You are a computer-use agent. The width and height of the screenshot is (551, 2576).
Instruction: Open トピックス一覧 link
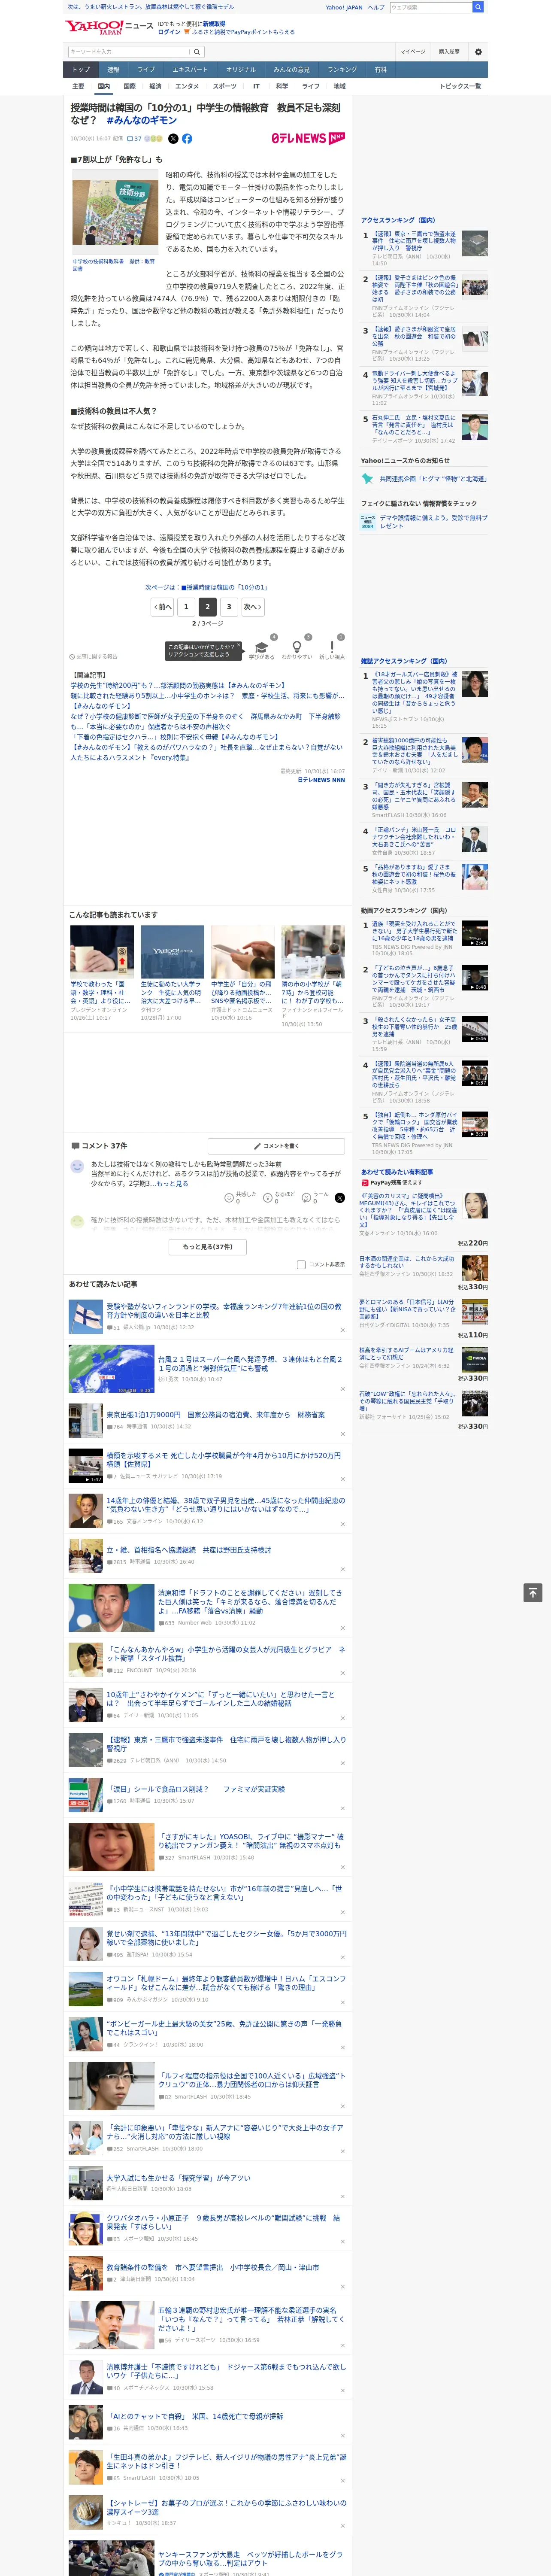(460, 86)
